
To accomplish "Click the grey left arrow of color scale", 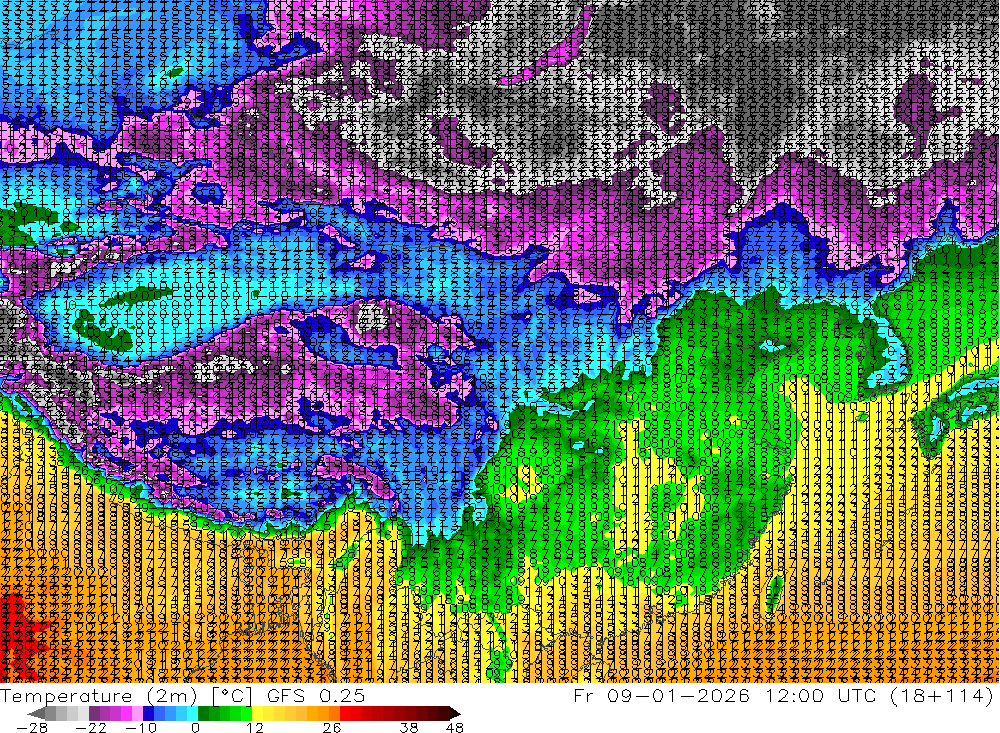I will (x=37, y=713).
